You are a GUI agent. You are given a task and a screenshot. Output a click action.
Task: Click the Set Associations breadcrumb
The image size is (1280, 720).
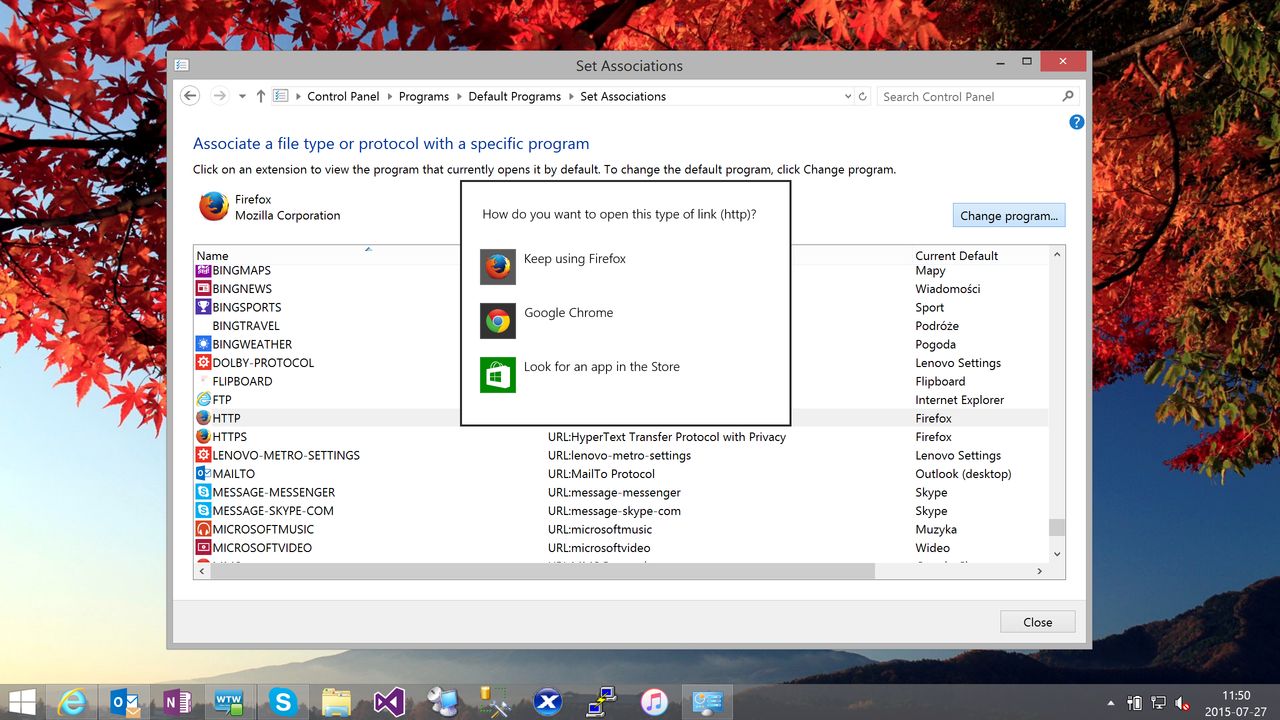coord(623,96)
